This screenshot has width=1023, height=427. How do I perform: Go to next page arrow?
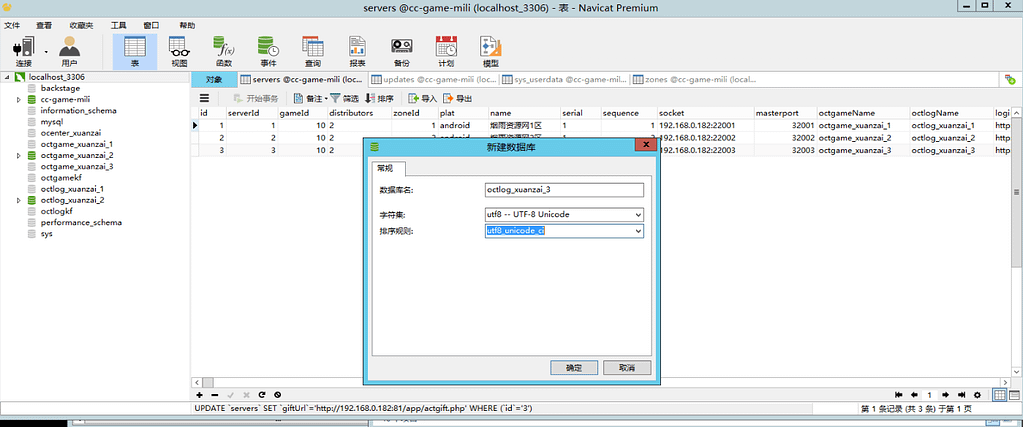click(x=947, y=395)
